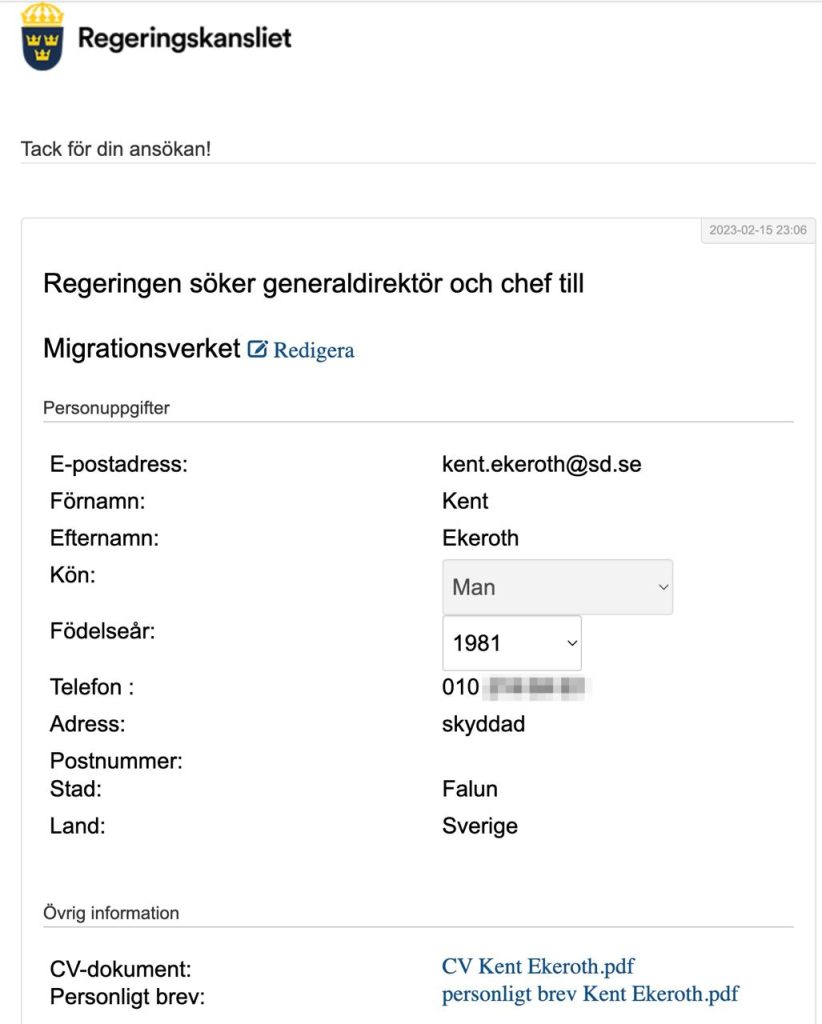The height and width of the screenshot is (1024, 822).
Task: Click the 2023-02-15 23:06 timestamp badge
Action: [x=757, y=230]
